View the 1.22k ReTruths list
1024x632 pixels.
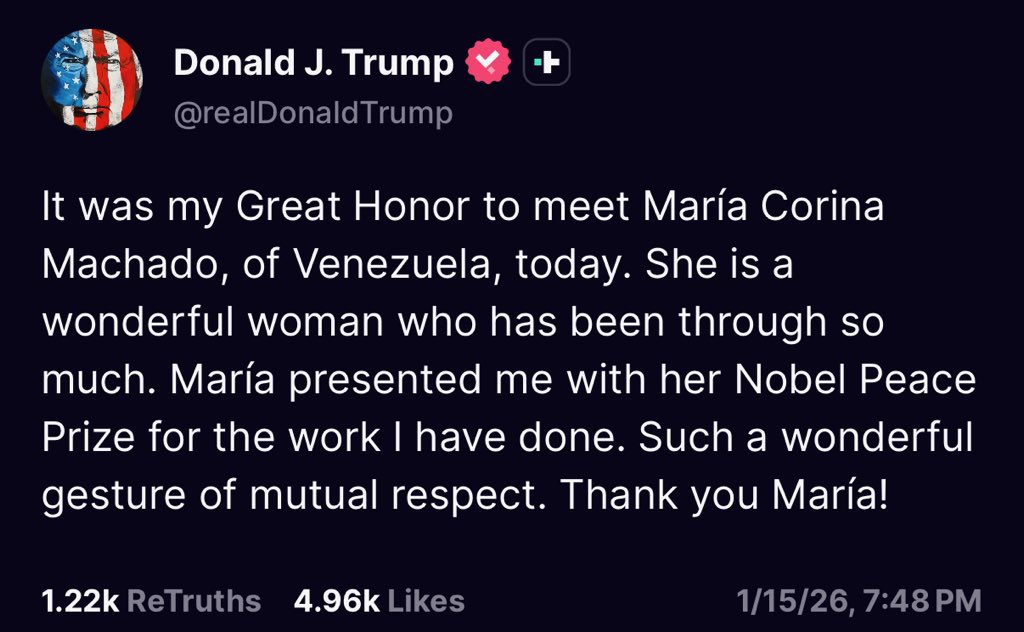150,601
